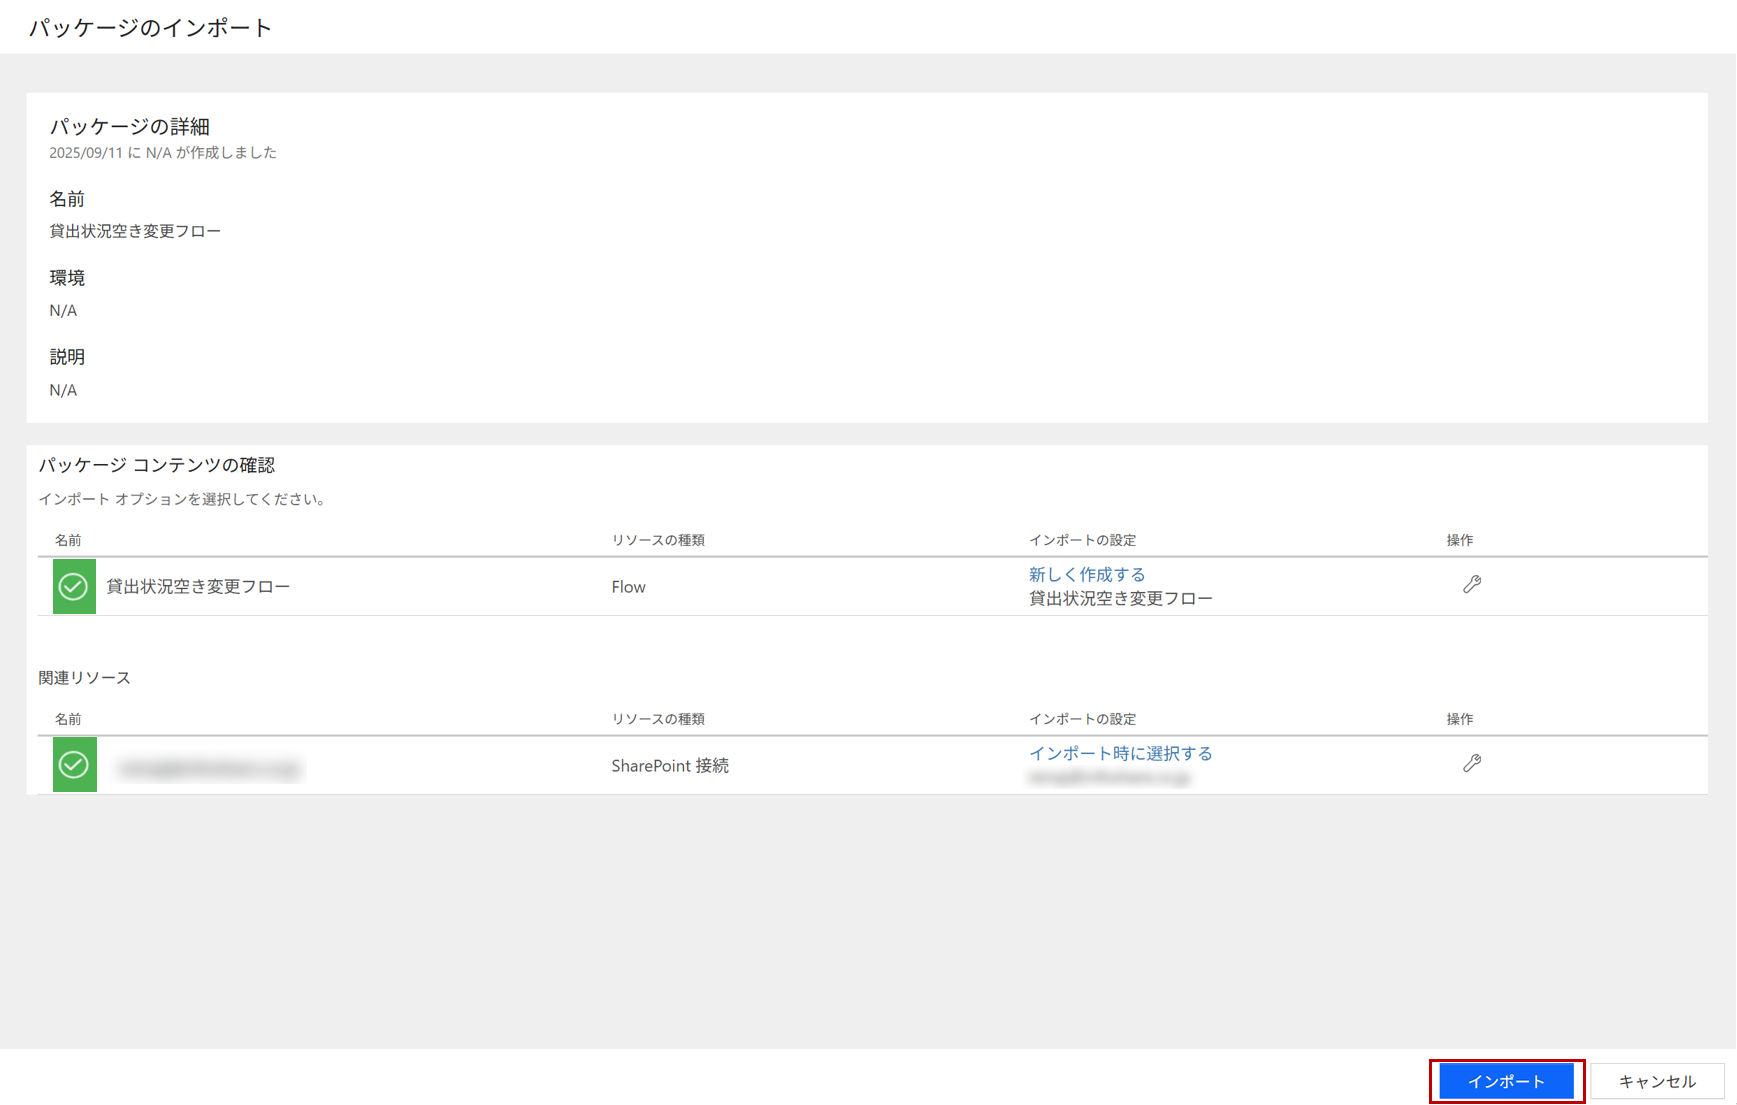Open the 新しく作成する import setting link
The image size is (1737, 1105).
(1086, 574)
